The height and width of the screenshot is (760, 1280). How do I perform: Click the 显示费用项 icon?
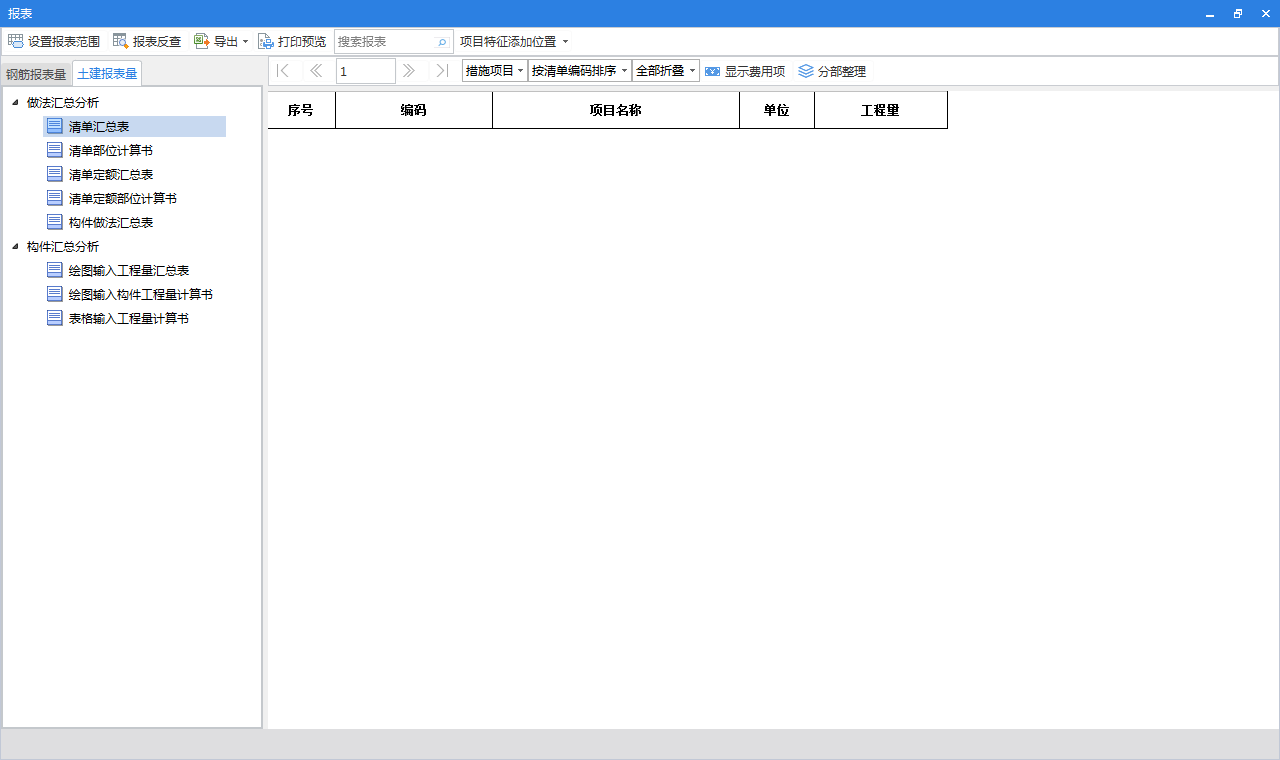(712, 71)
